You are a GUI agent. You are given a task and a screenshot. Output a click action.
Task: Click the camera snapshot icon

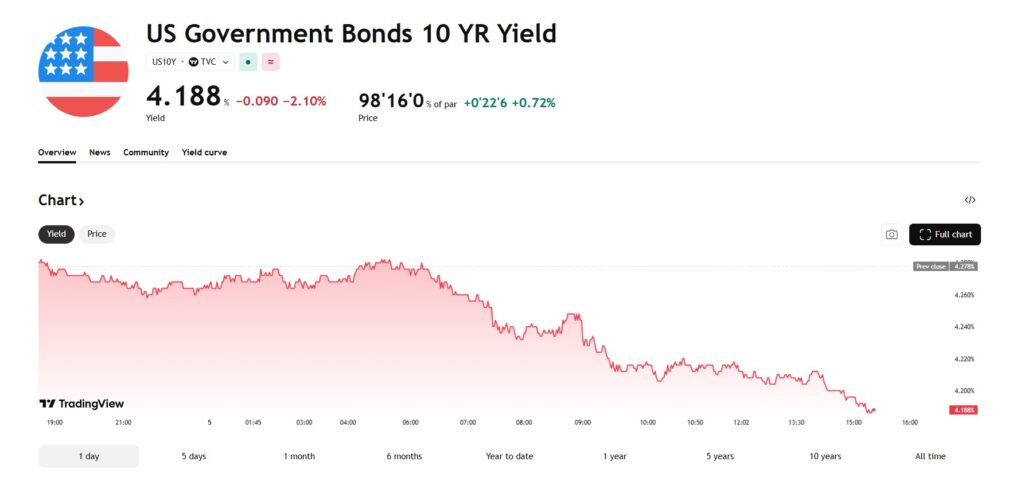point(891,235)
